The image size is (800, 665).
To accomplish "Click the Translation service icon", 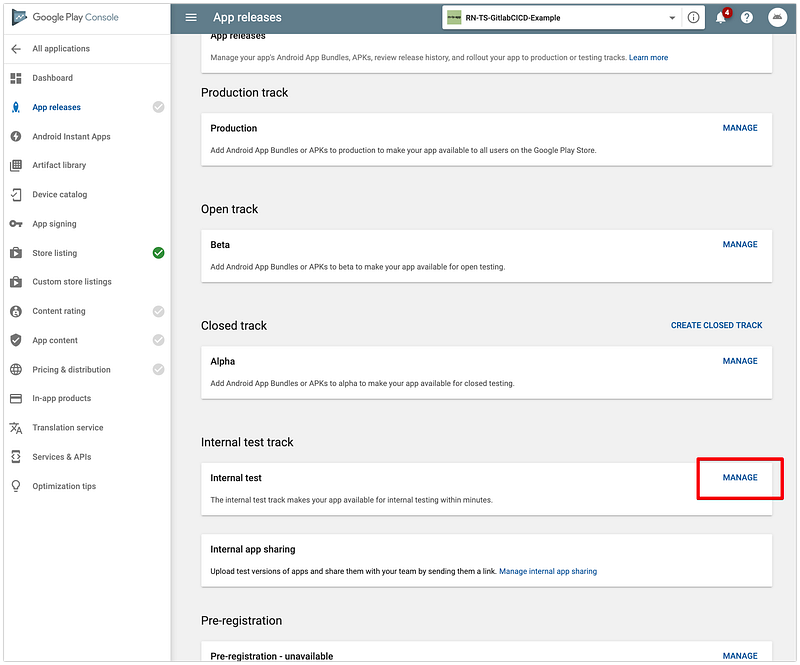I will pos(16,428).
